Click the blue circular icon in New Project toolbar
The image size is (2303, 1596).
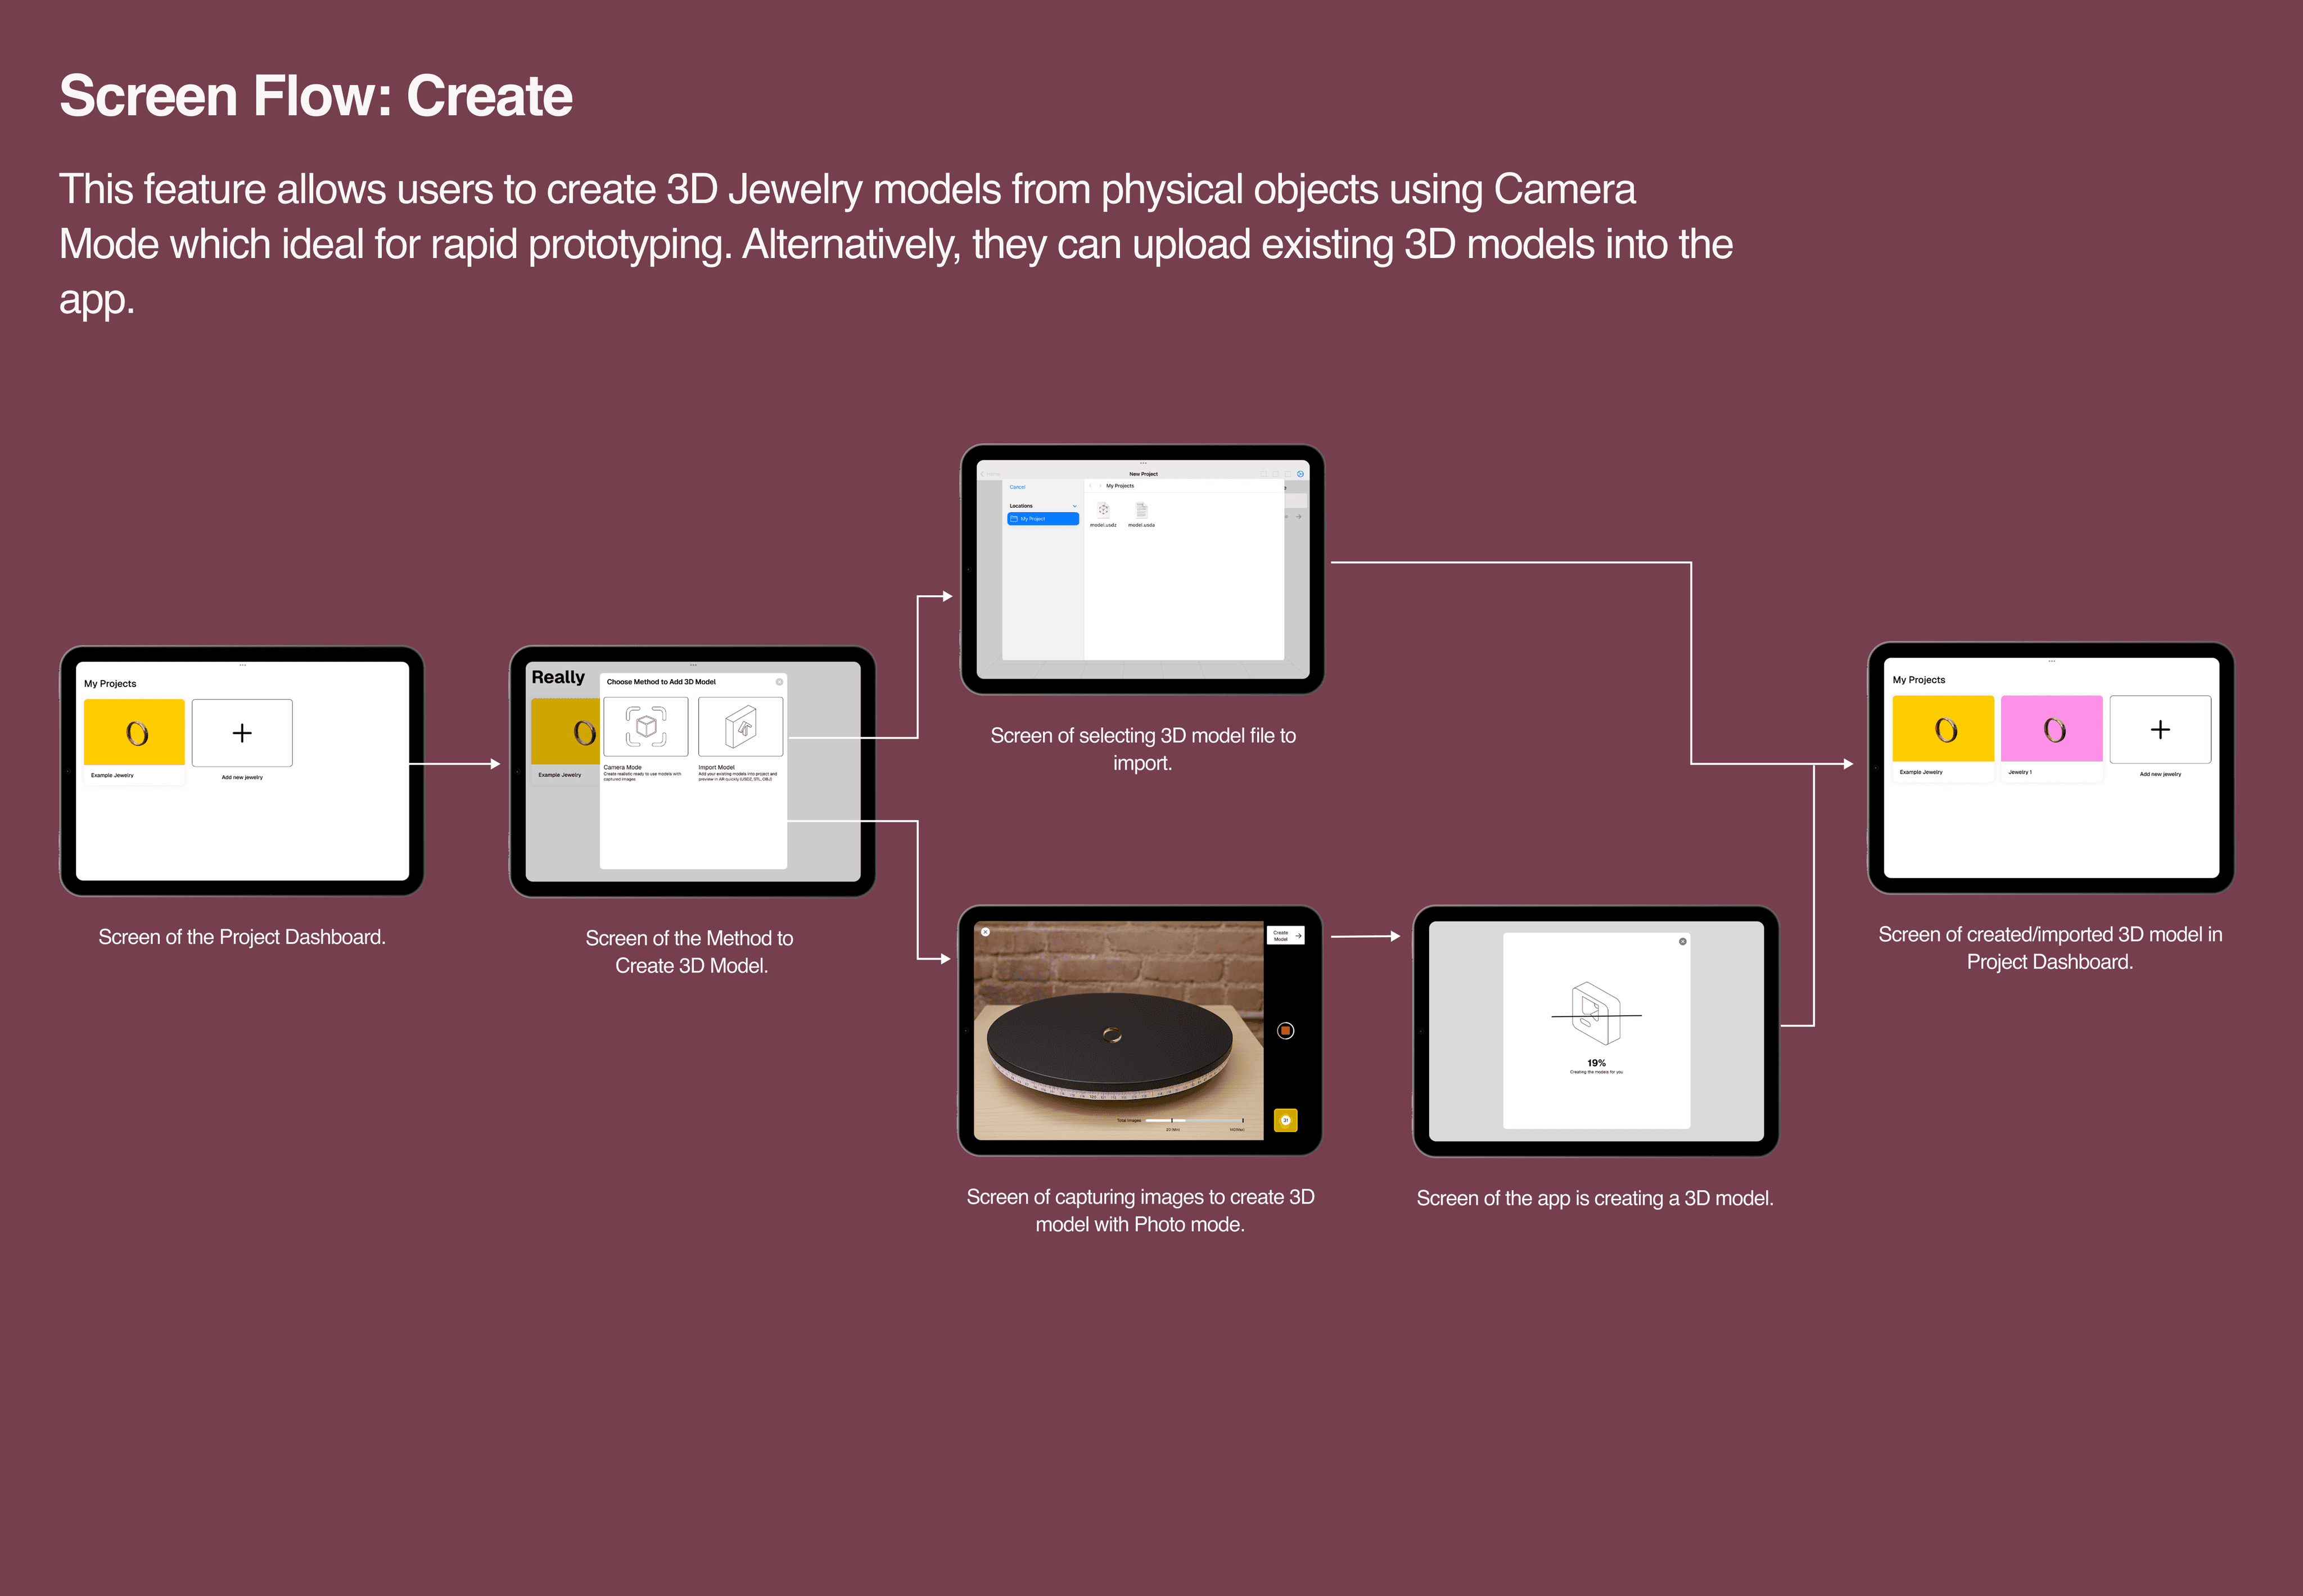pos(1300,474)
